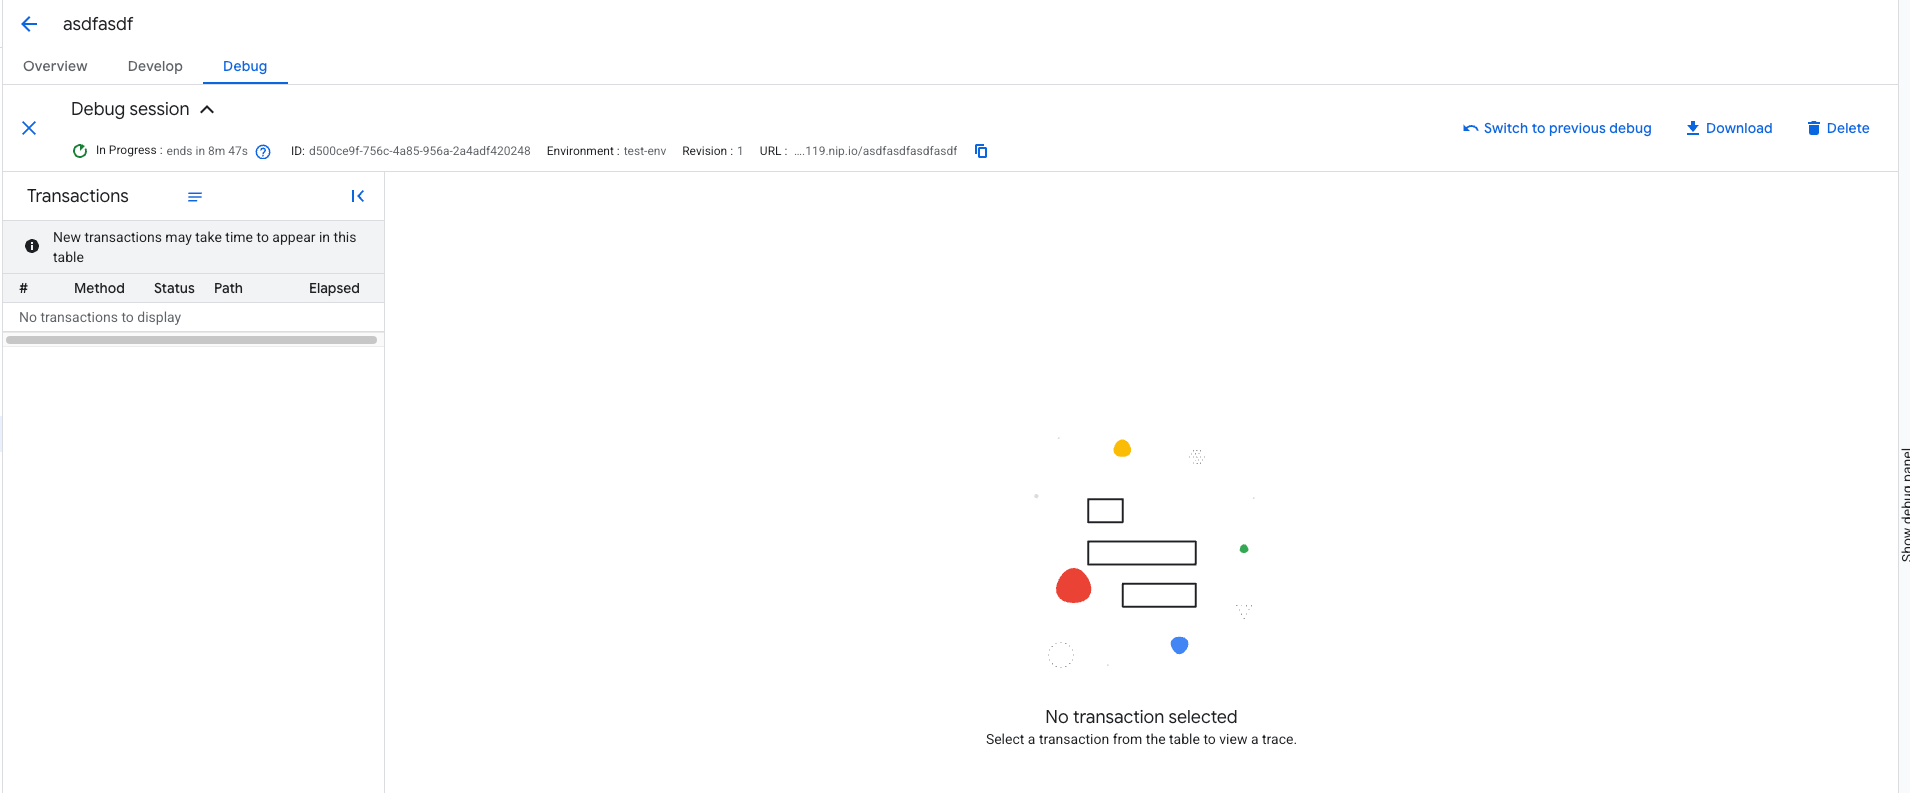Click the In Progress refresh status icon
This screenshot has width=1910, height=793.
[80, 151]
